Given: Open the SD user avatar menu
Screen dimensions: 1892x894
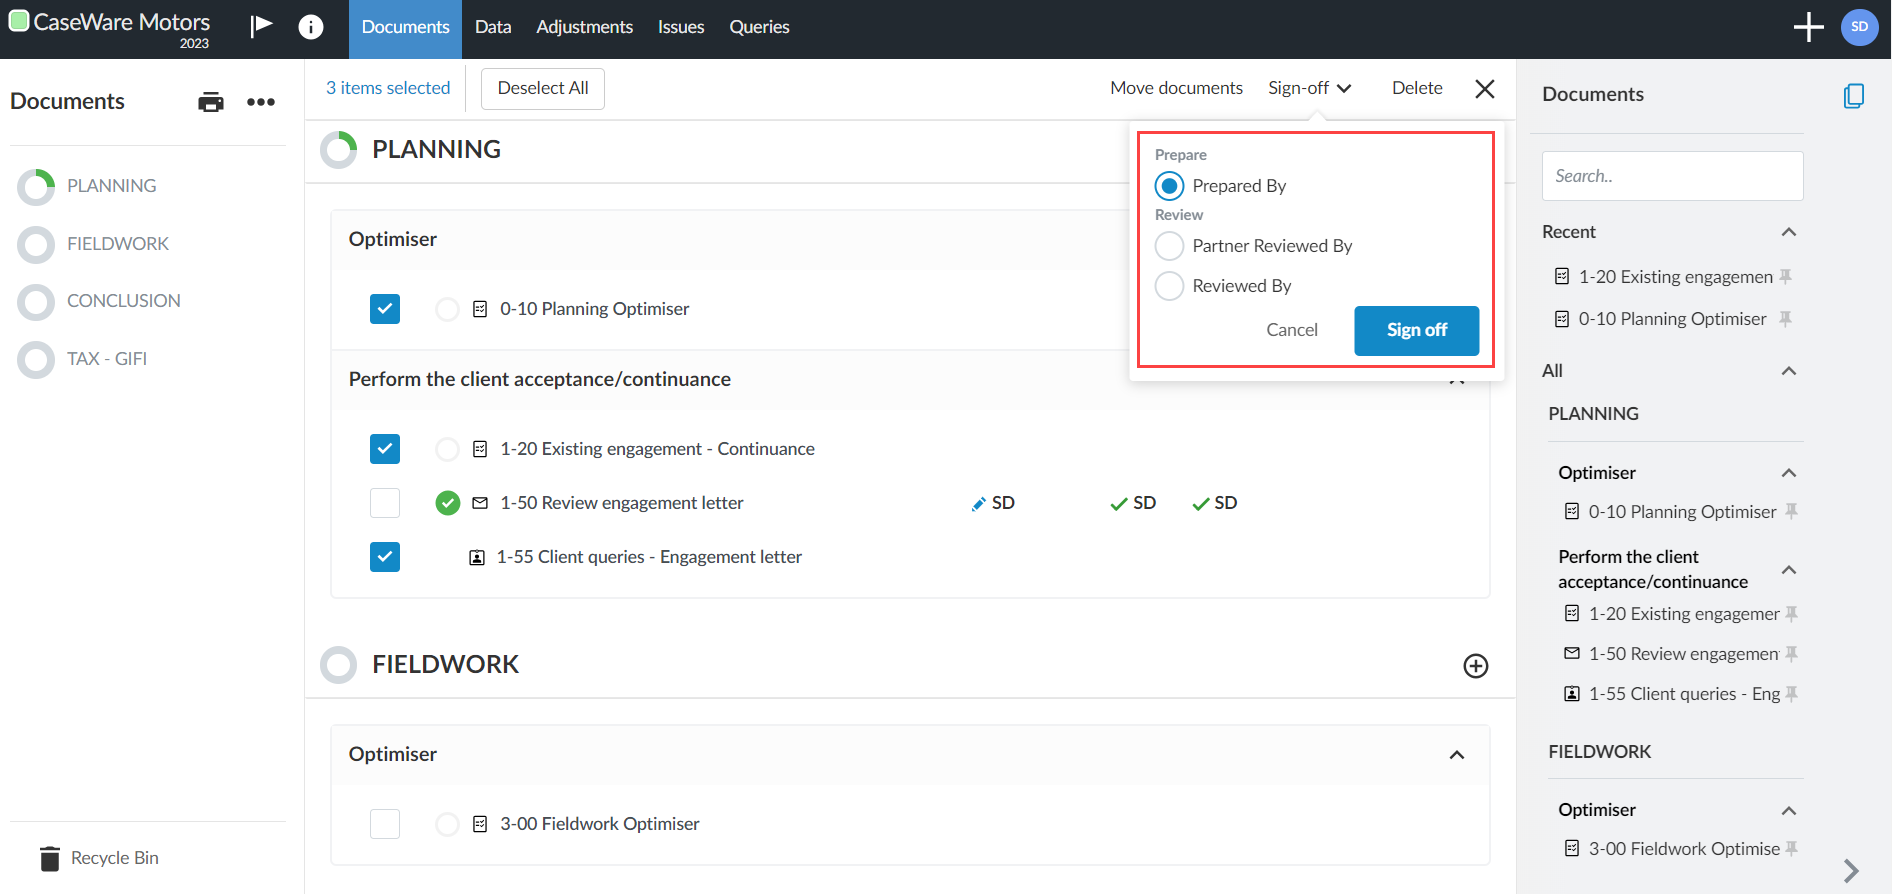Looking at the screenshot, I should point(1859,27).
